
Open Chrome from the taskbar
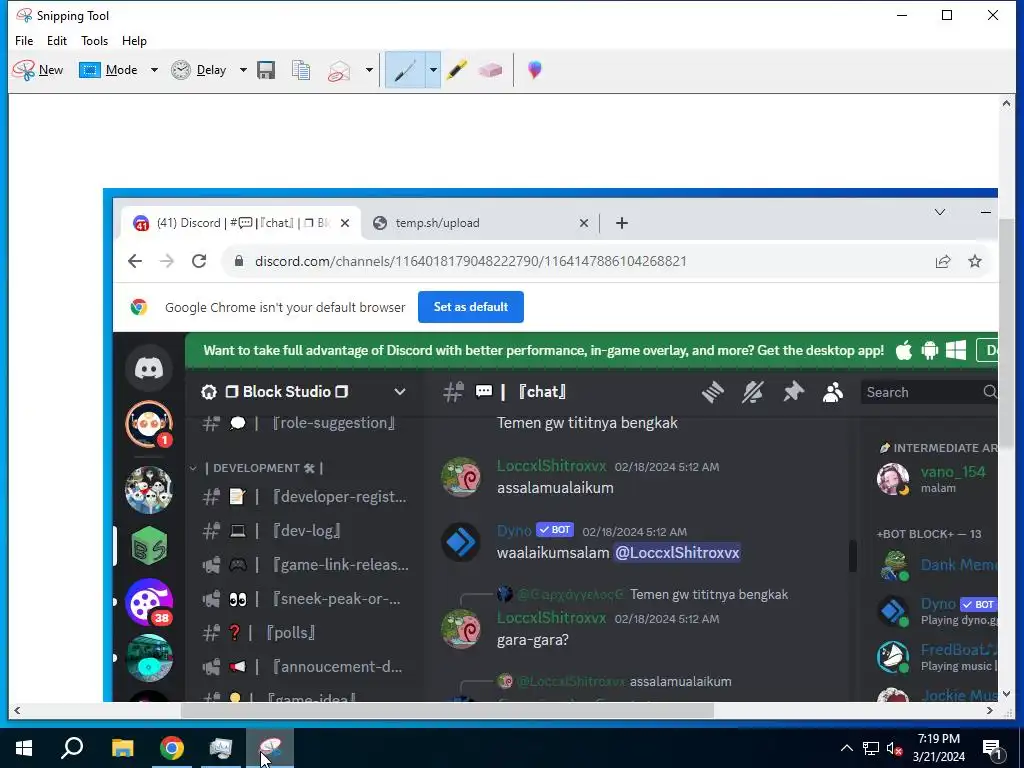tap(172, 748)
